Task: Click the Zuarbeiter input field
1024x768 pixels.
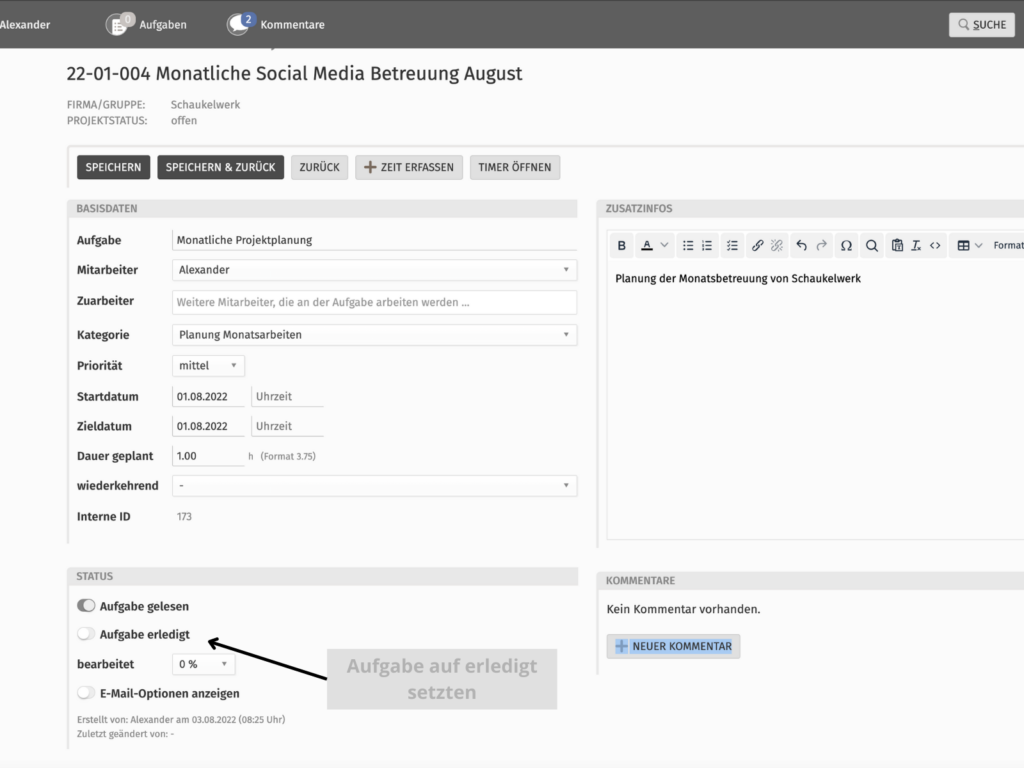Action: [374, 302]
